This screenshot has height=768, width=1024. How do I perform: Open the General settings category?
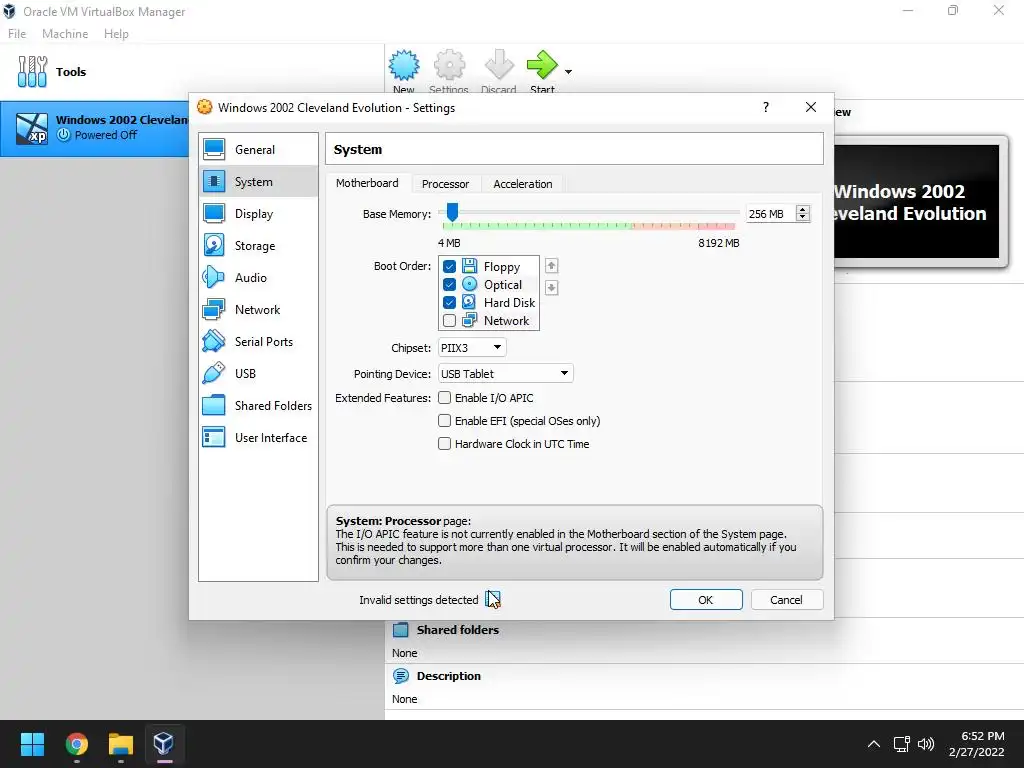258,150
